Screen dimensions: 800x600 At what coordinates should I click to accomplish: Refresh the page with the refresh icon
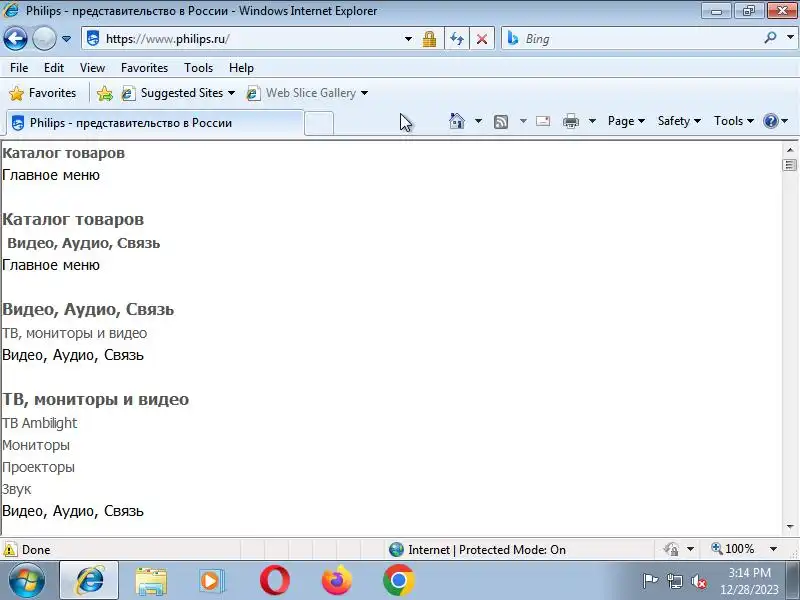click(457, 39)
